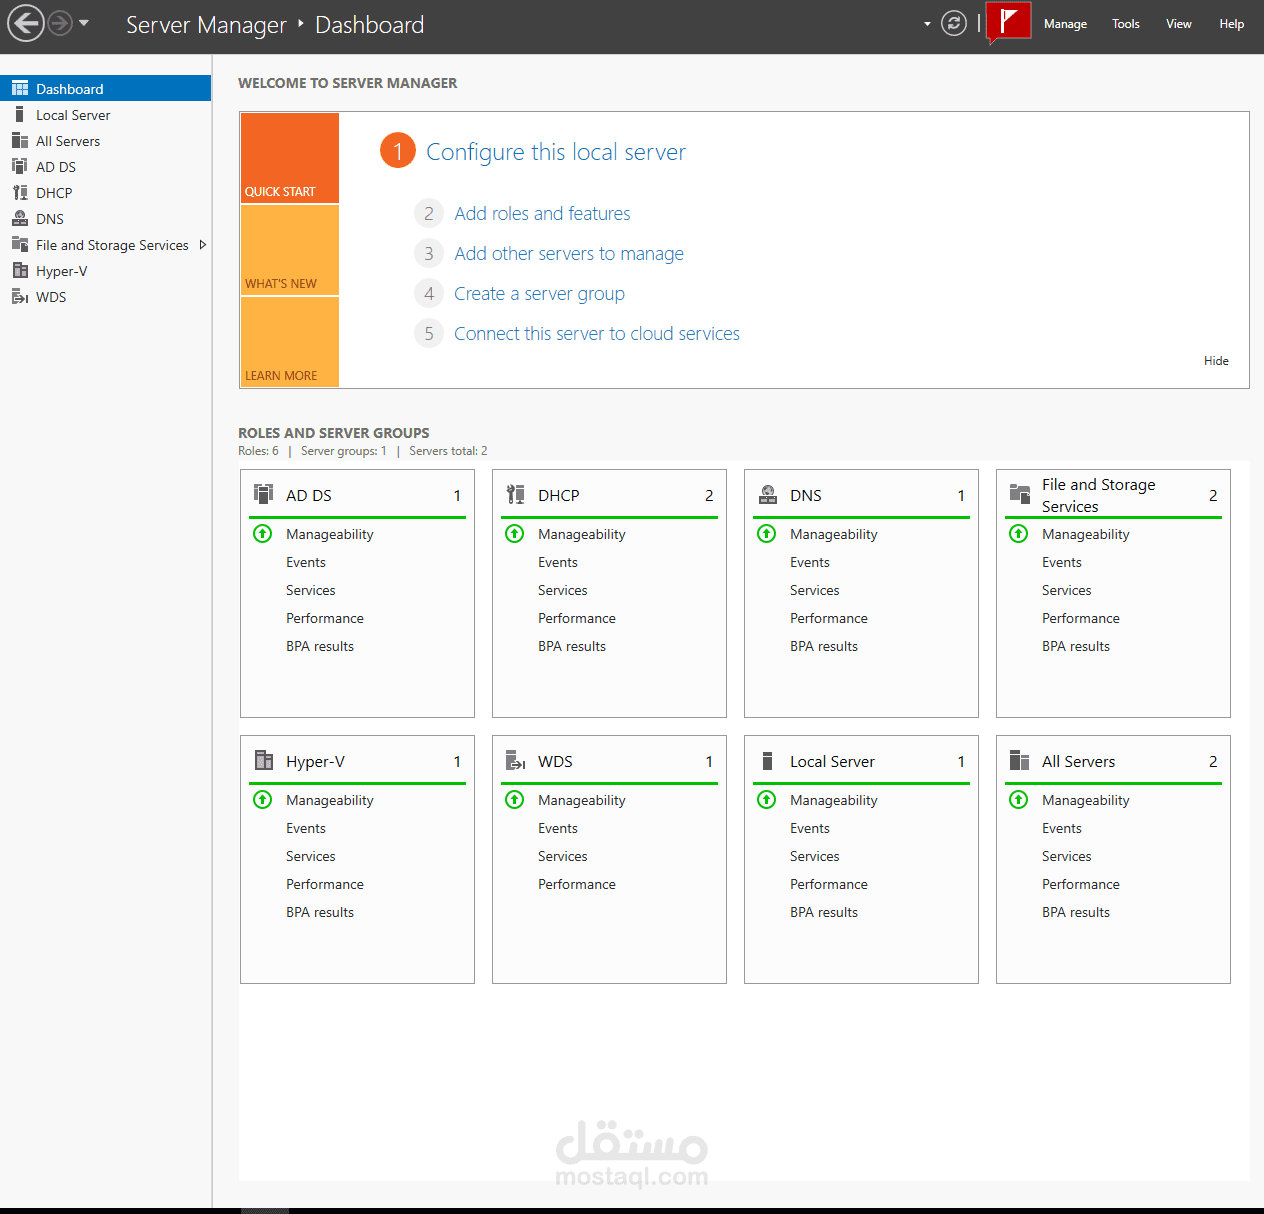Hide the welcome tile panel

(1216, 361)
